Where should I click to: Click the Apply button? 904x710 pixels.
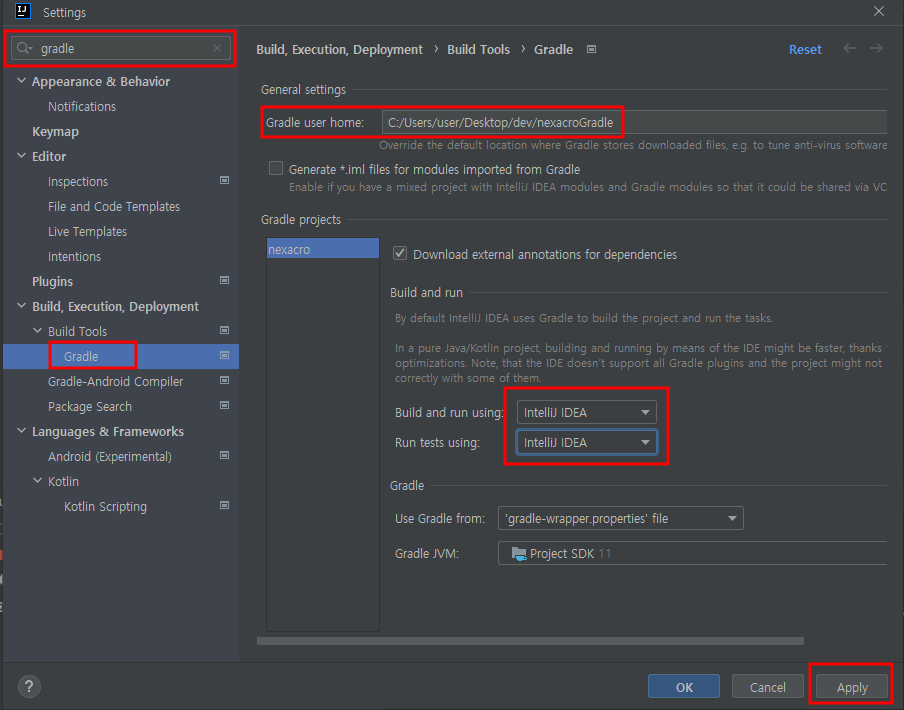(x=852, y=686)
